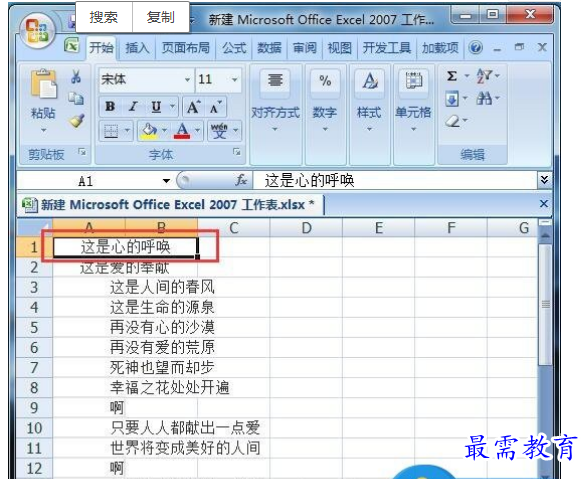
Task: Open Clipboard (剪贴板) dialog launcher
Action: coord(82,152)
